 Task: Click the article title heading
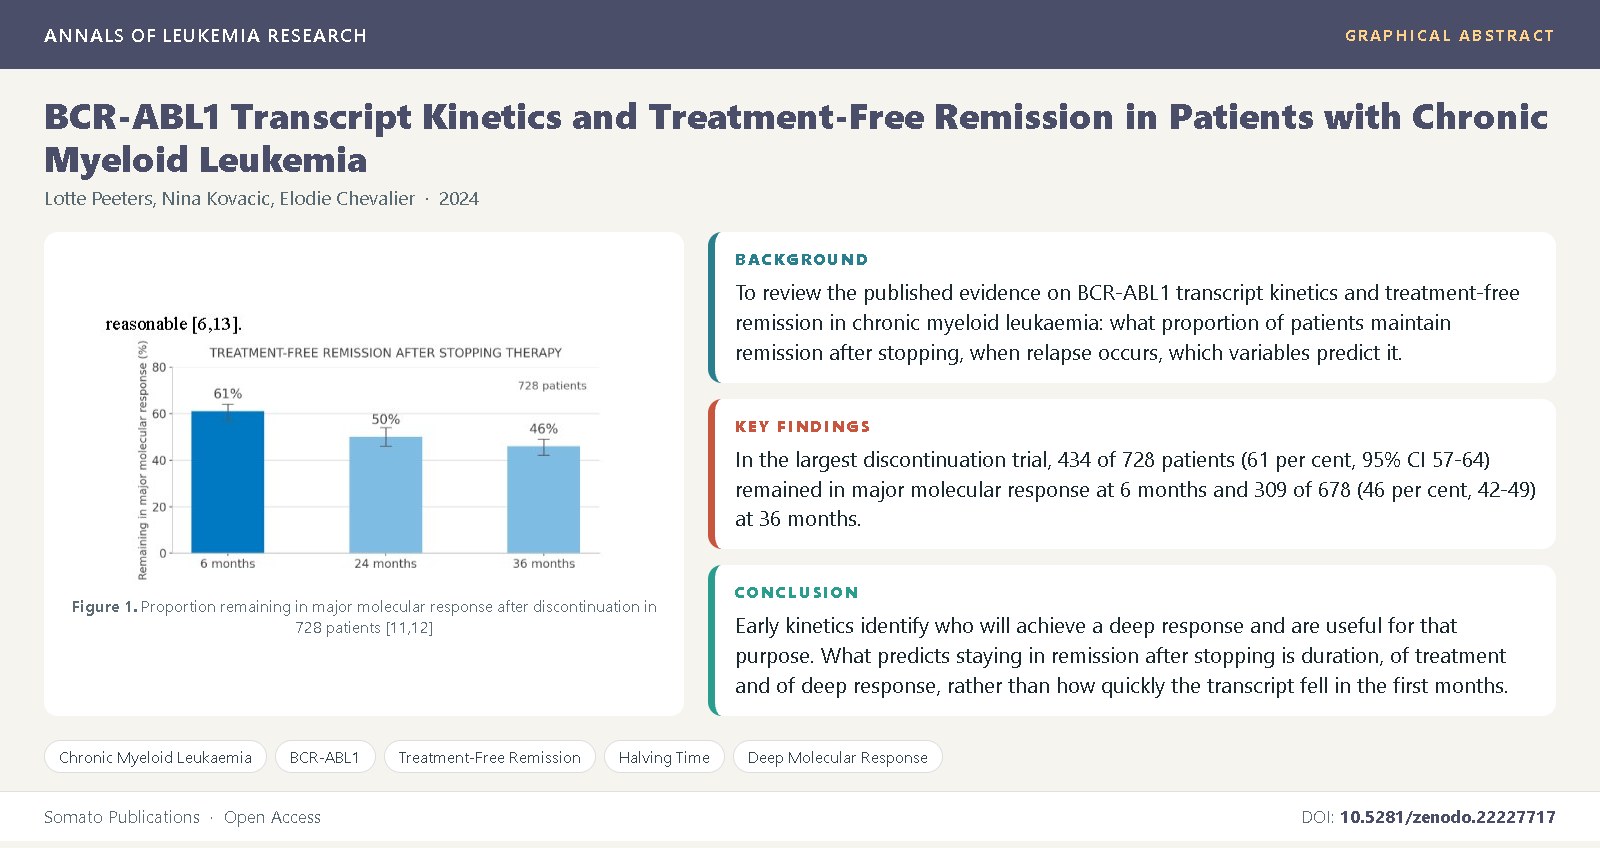(x=796, y=138)
